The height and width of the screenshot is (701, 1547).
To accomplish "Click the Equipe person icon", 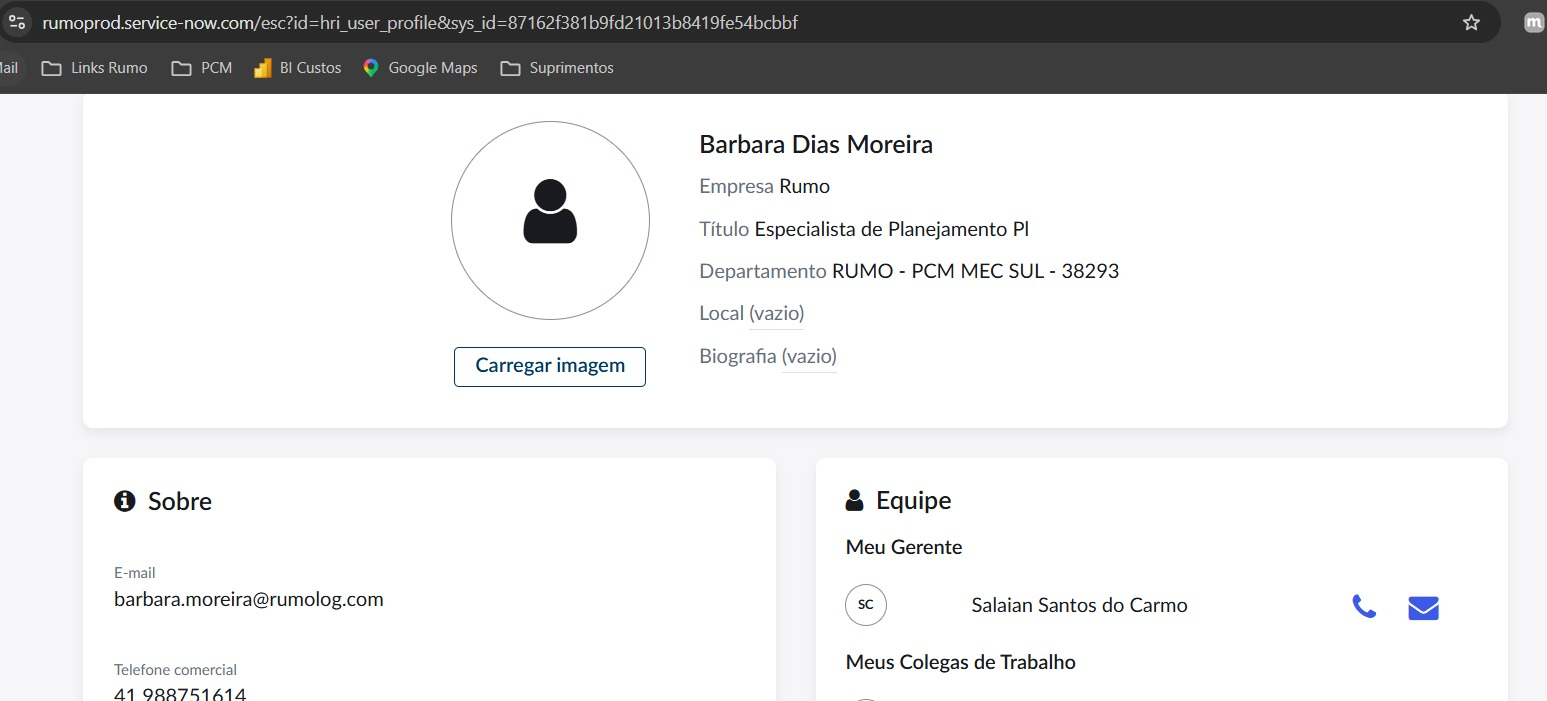I will click(x=854, y=500).
